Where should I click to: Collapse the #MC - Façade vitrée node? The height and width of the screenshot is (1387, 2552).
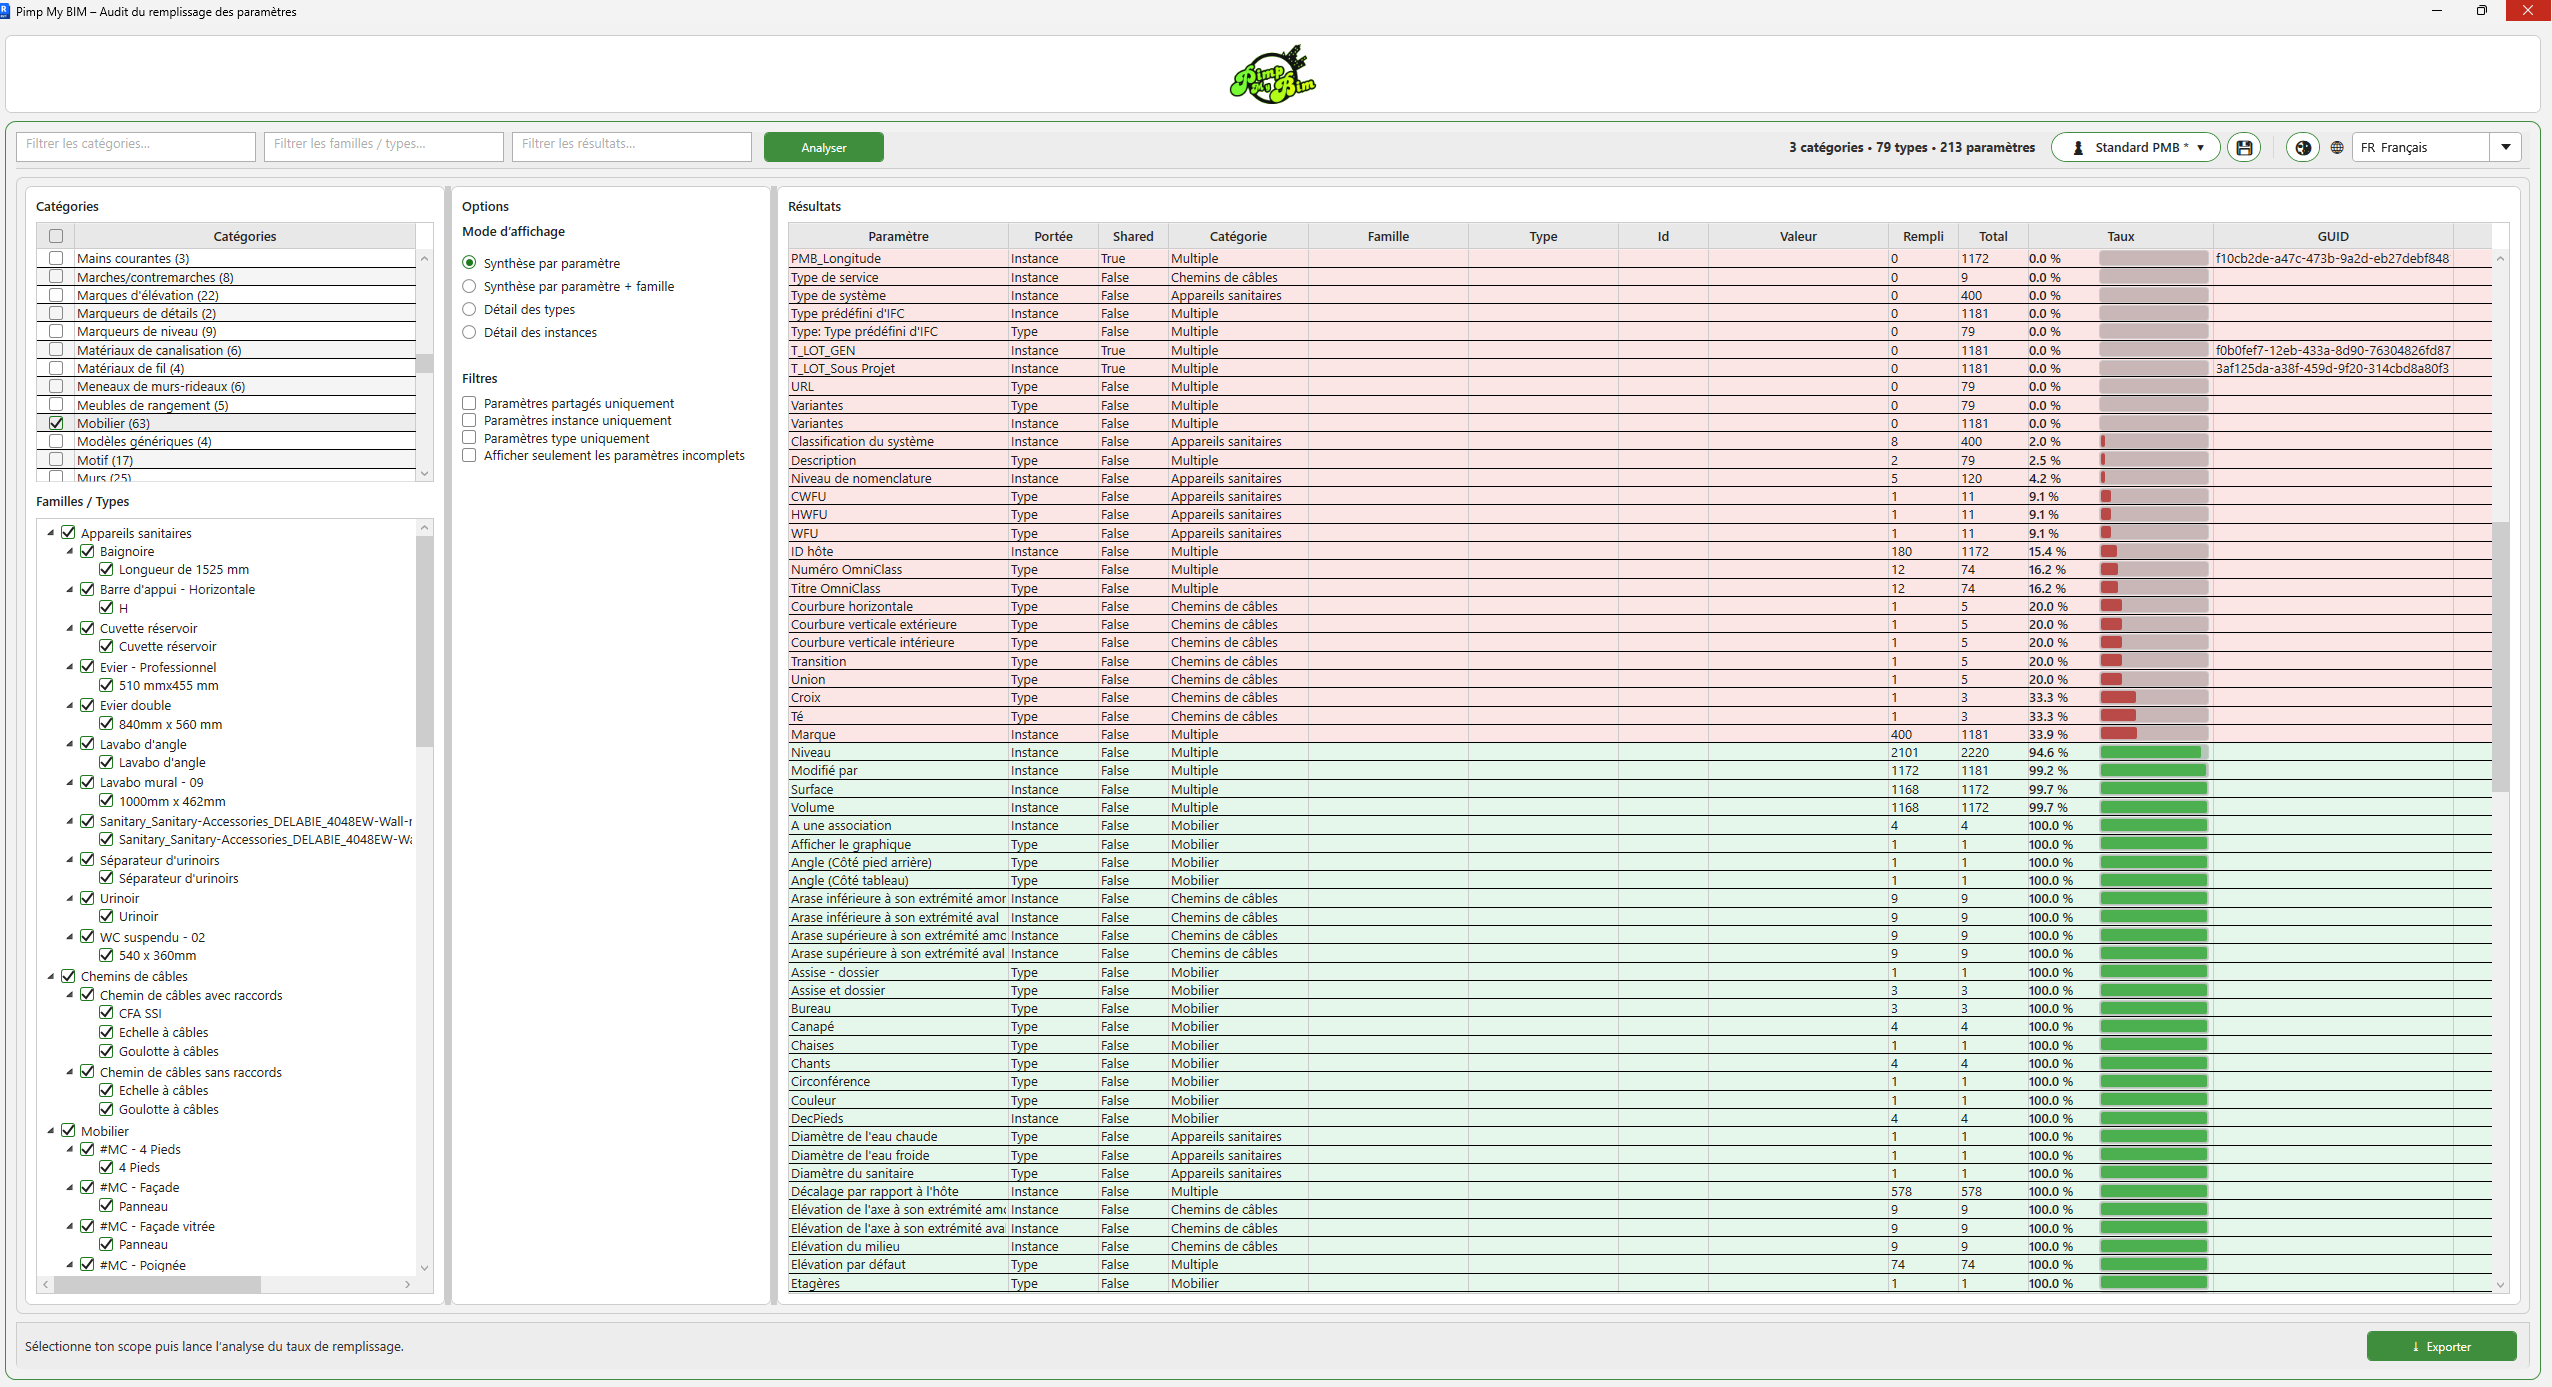tap(70, 1226)
